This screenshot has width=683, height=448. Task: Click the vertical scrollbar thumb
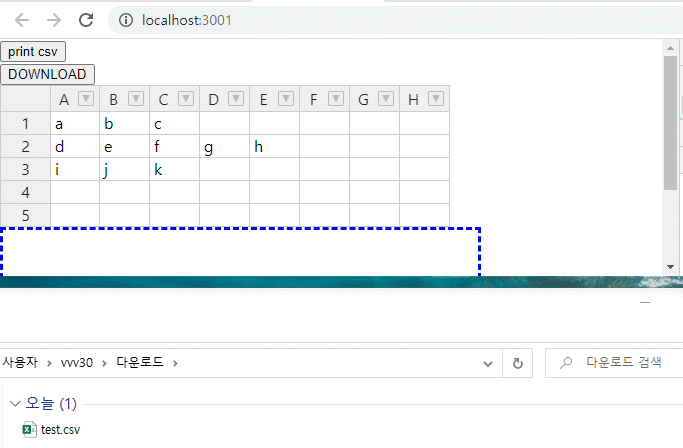[670, 123]
